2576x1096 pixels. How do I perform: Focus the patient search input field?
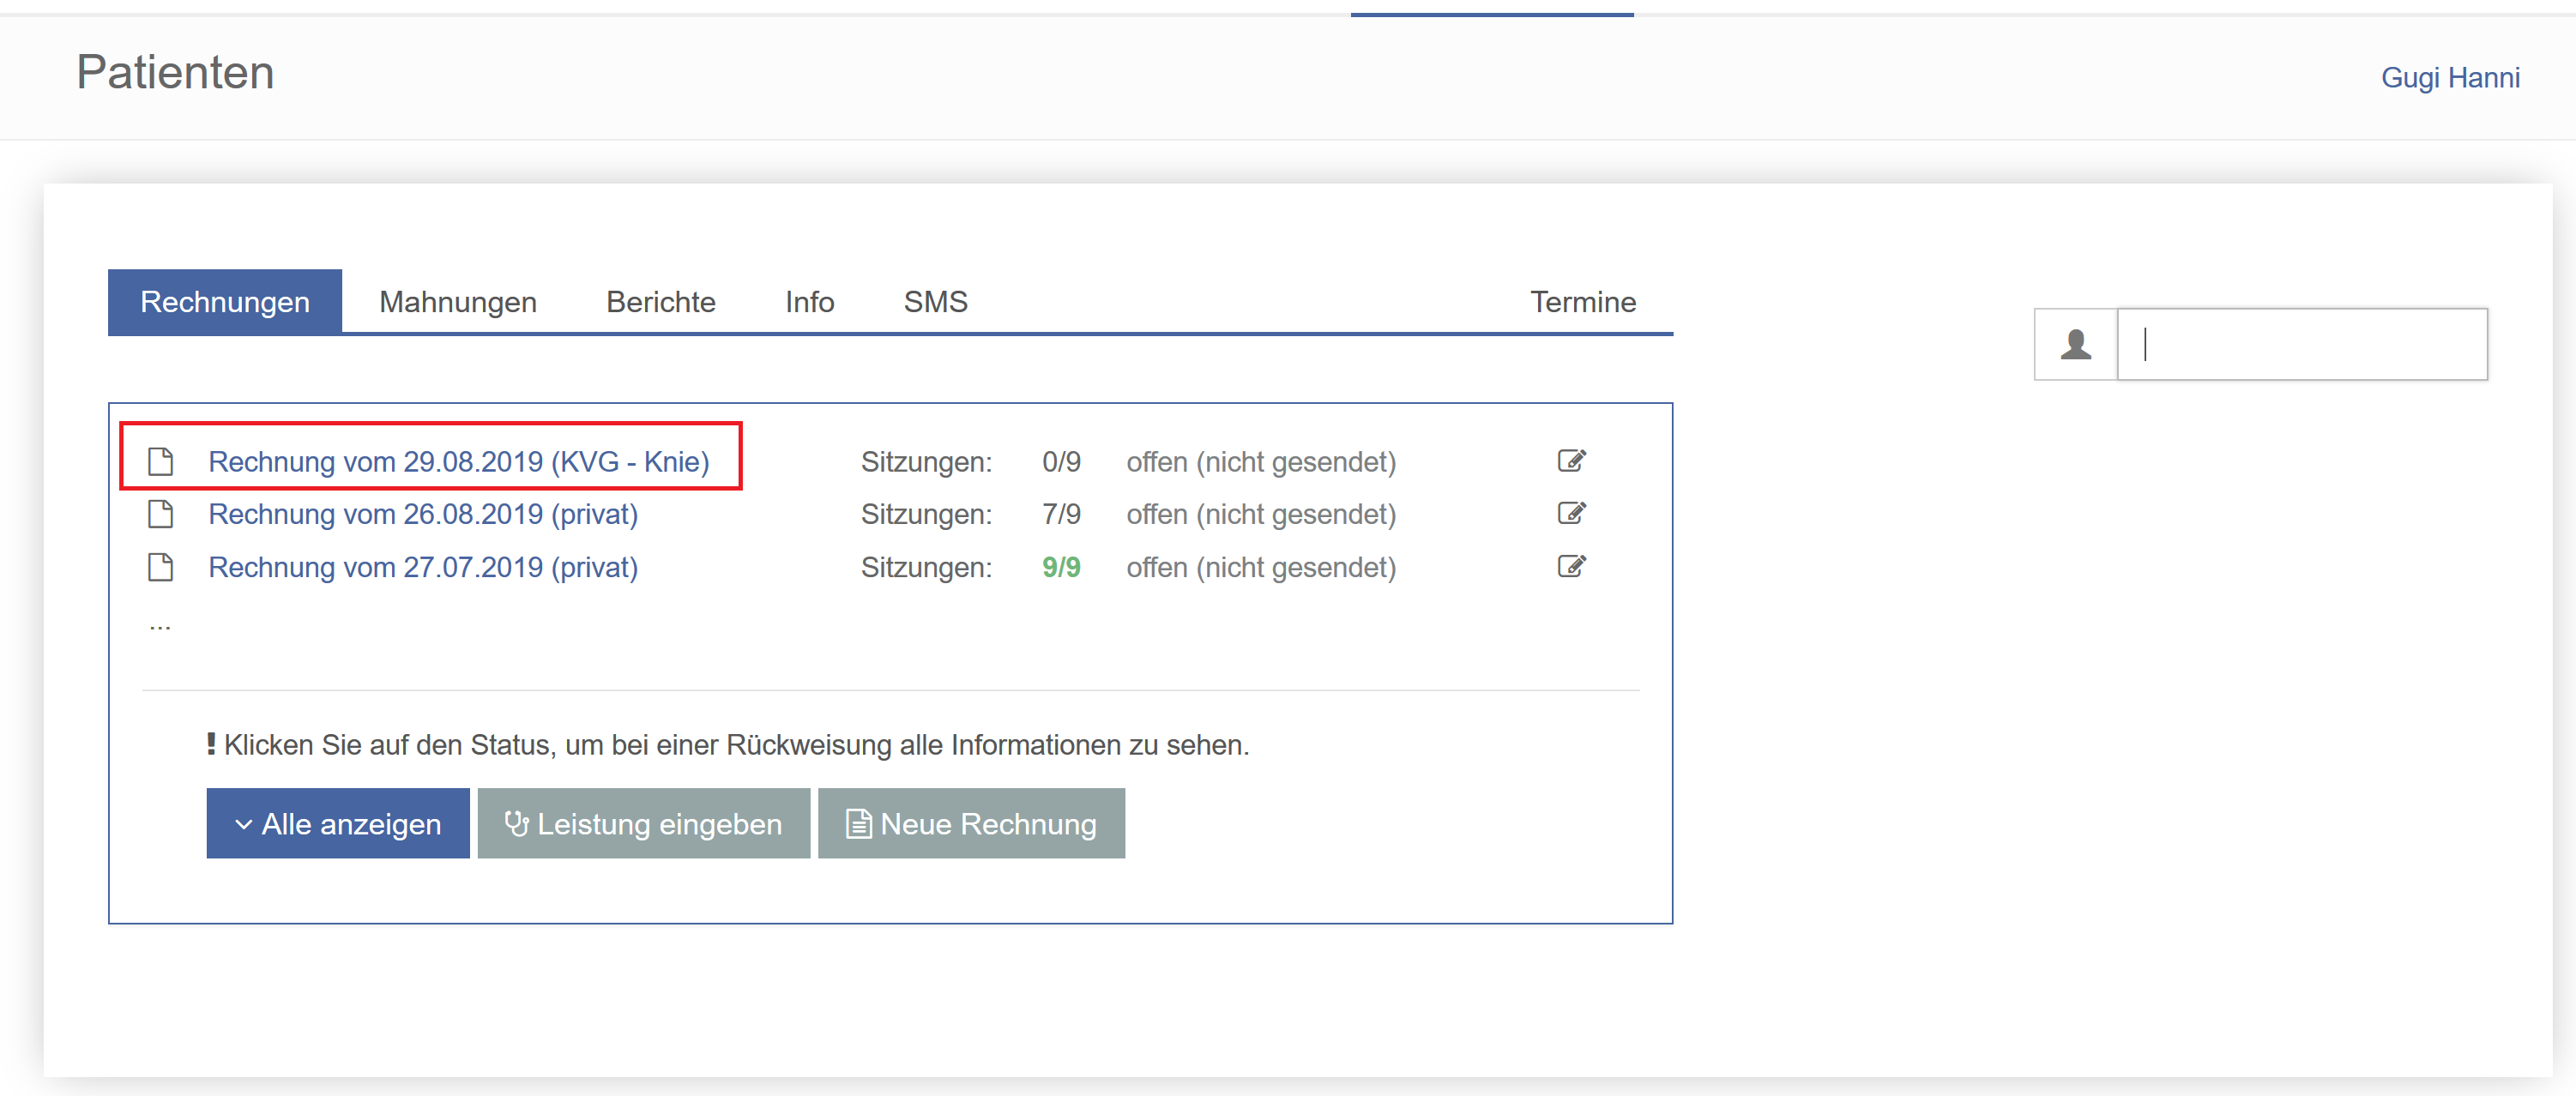[2302, 344]
